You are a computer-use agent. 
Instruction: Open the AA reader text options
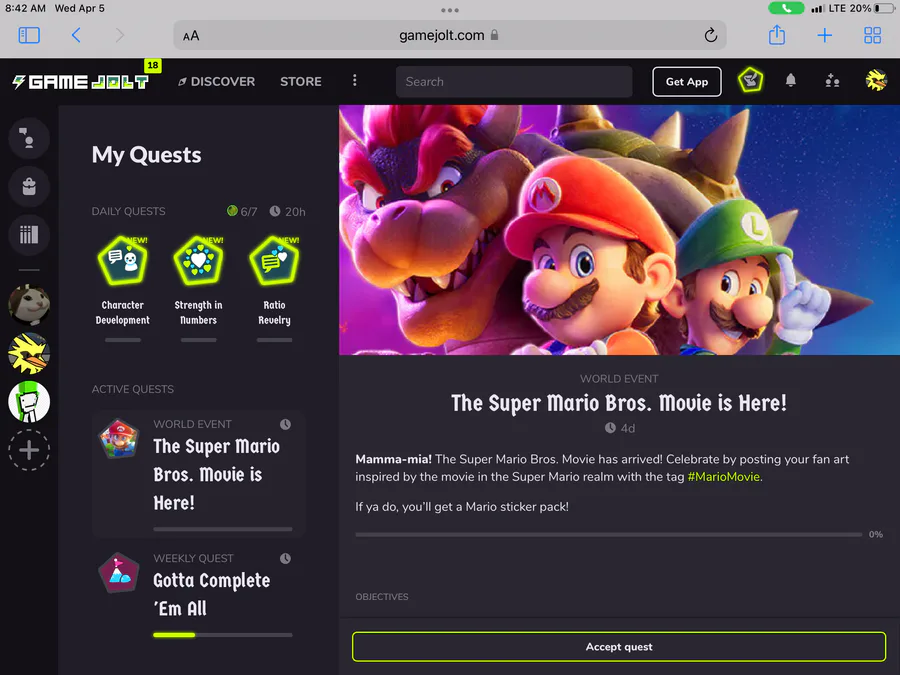[191, 36]
